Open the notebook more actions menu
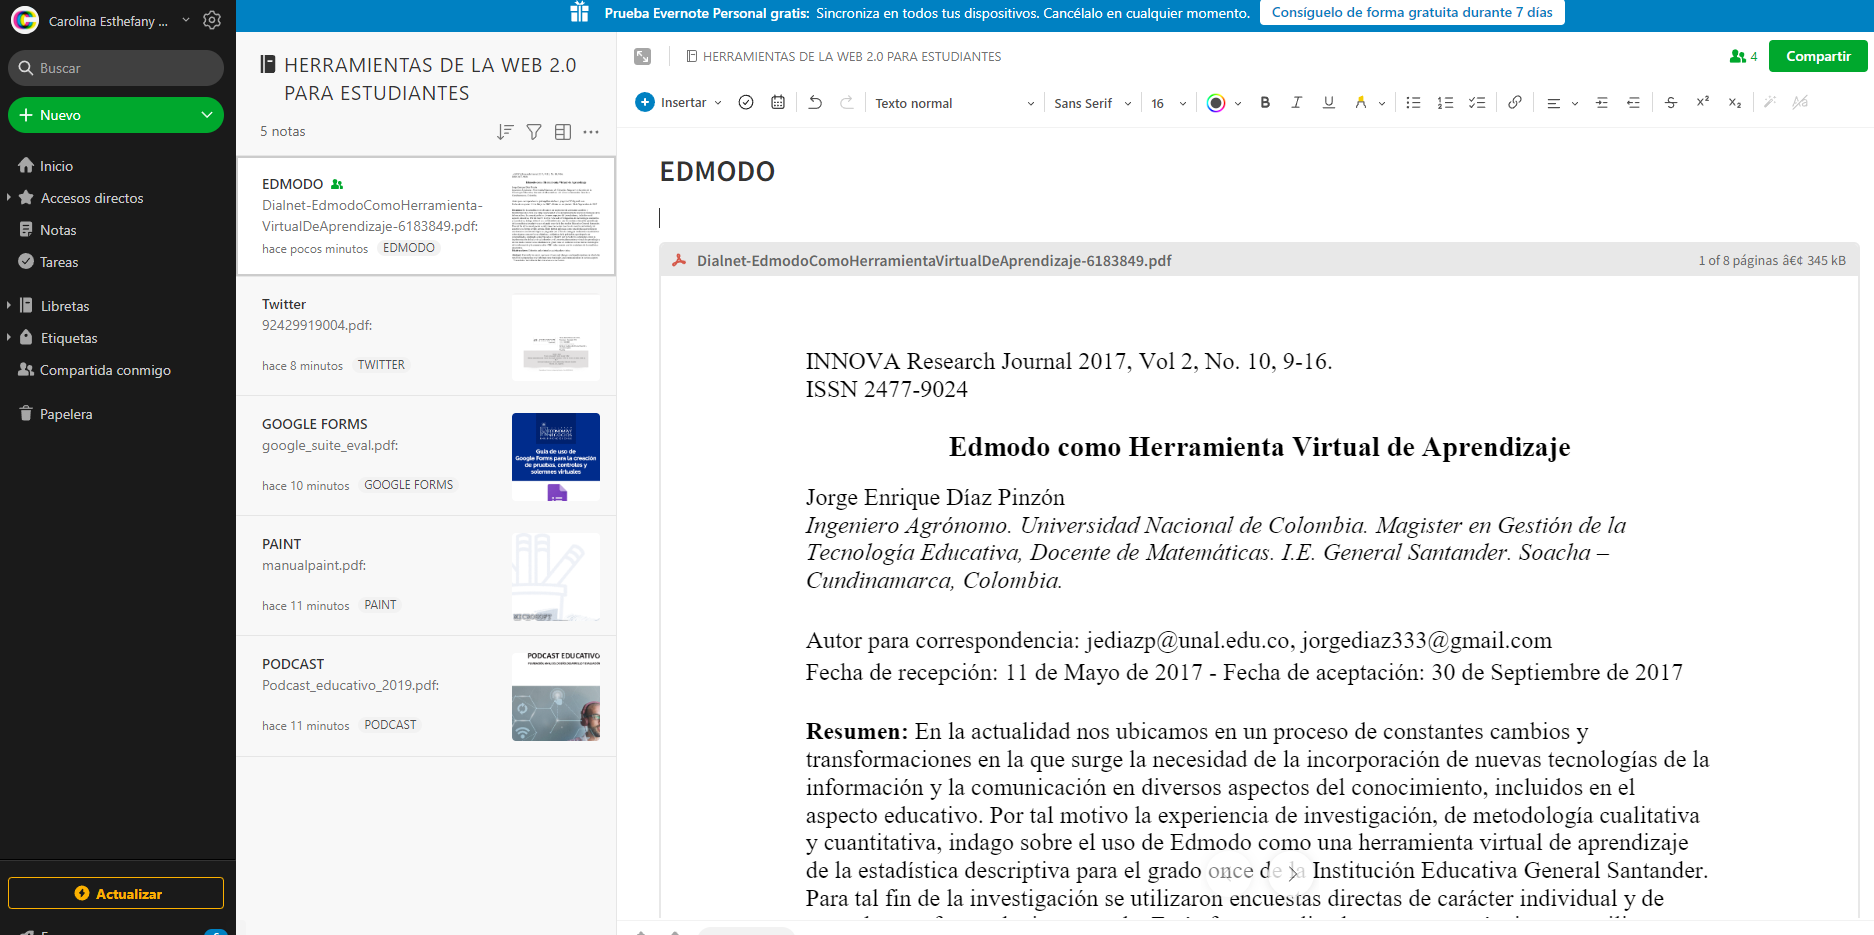The height and width of the screenshot is (935, 1874). (x=591, y=131)
